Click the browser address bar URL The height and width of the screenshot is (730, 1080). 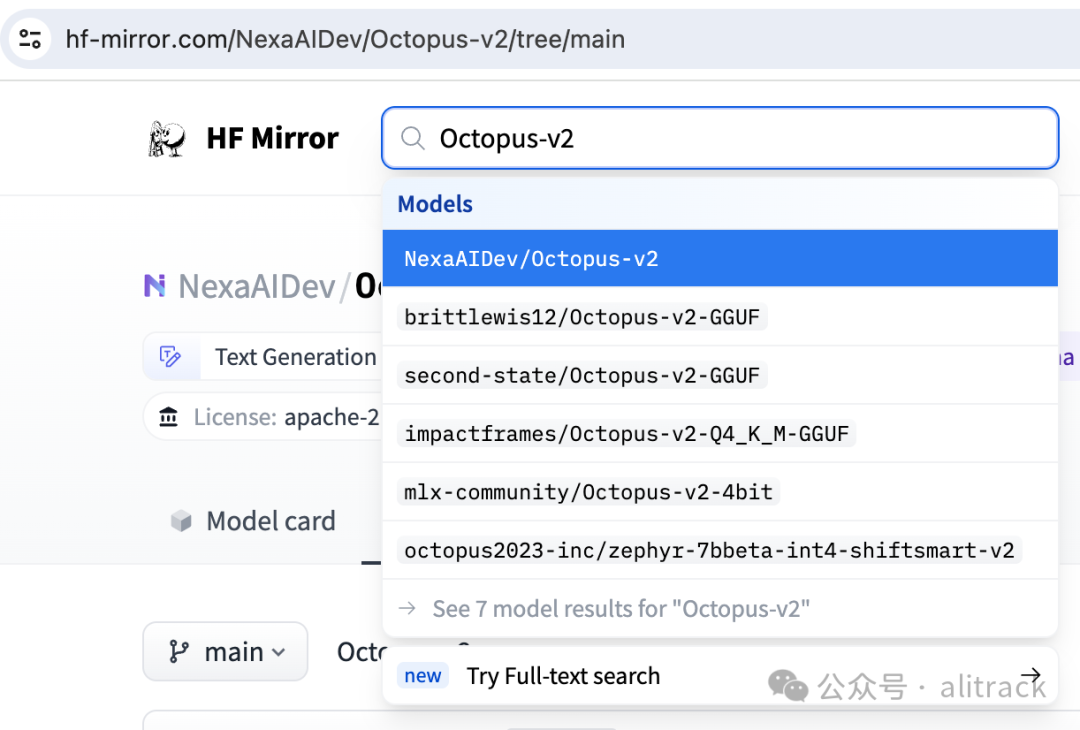(345, 39)
